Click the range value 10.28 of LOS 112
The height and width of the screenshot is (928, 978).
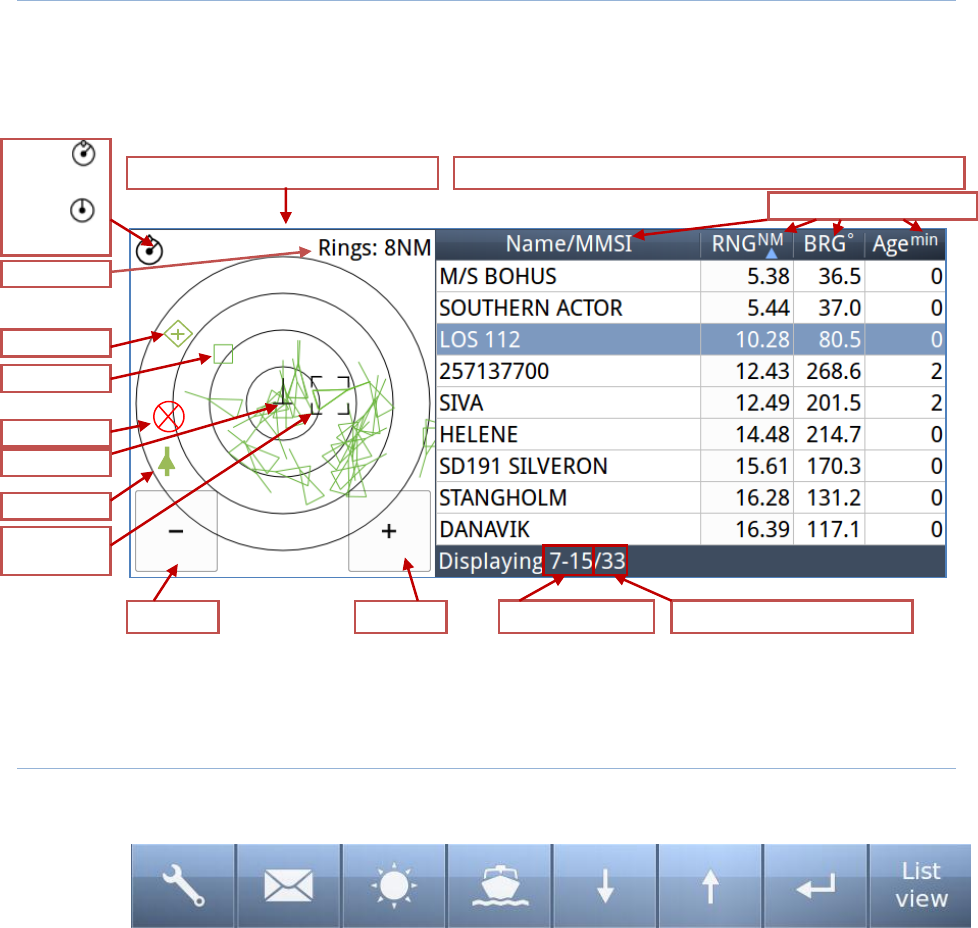point(762,339)
